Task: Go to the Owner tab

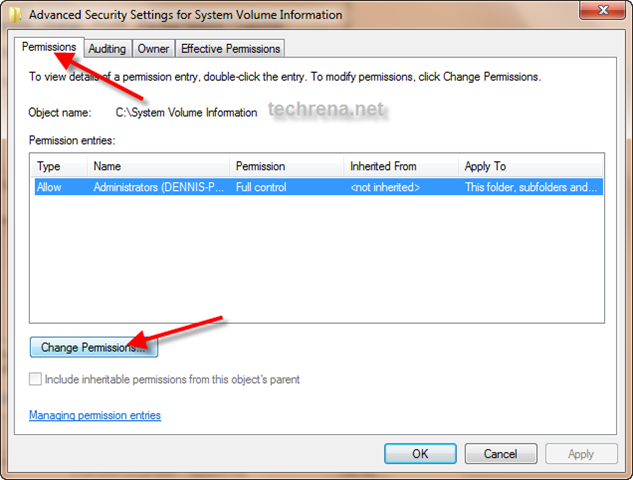Action: click(153, 48)
